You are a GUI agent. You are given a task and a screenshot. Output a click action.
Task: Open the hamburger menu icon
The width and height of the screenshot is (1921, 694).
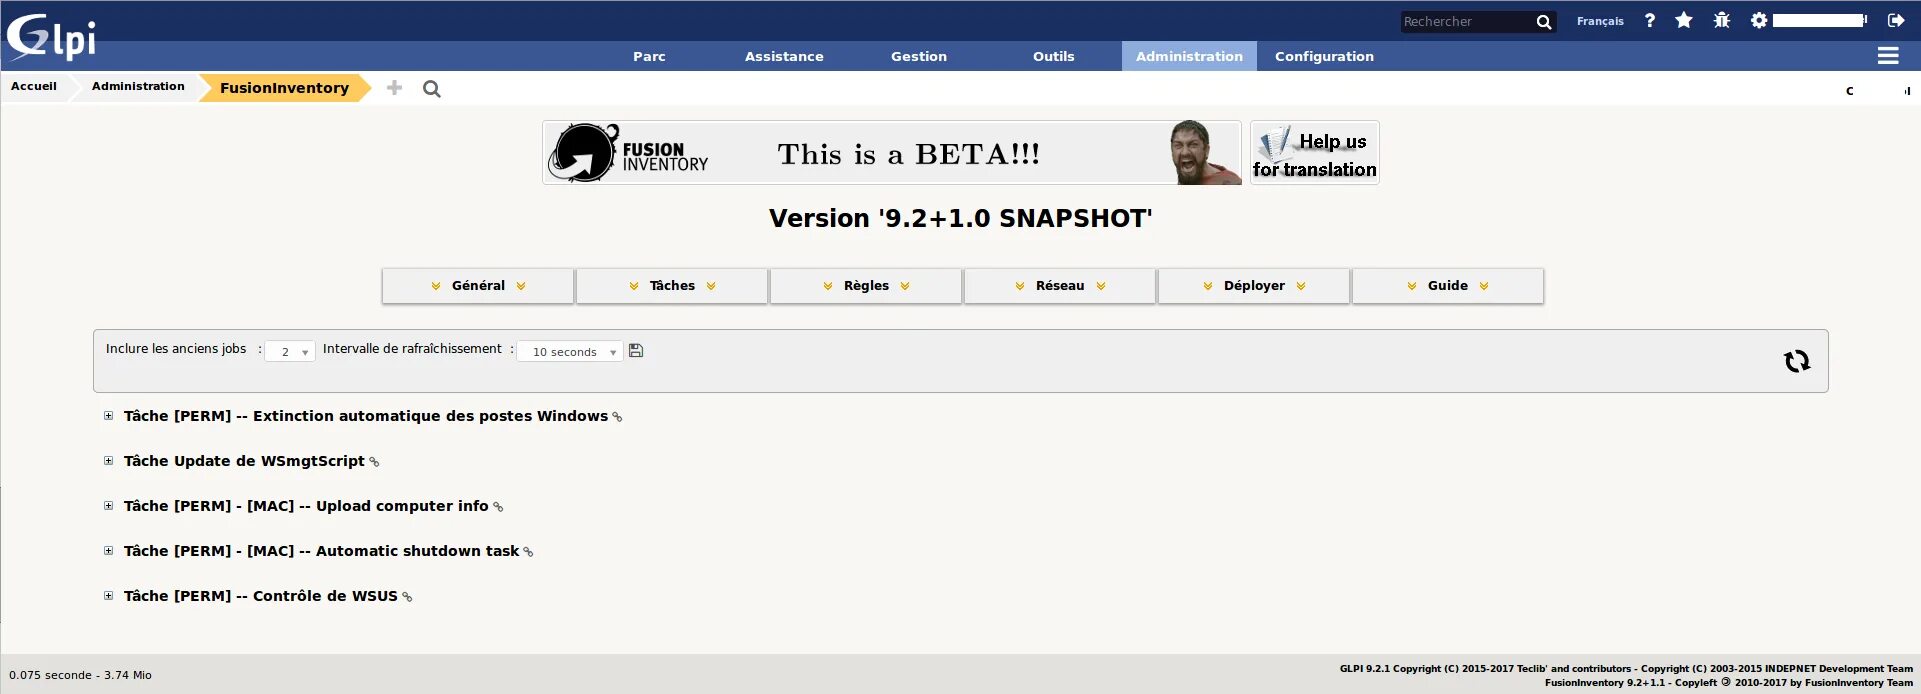click(x=1888, y=56)
